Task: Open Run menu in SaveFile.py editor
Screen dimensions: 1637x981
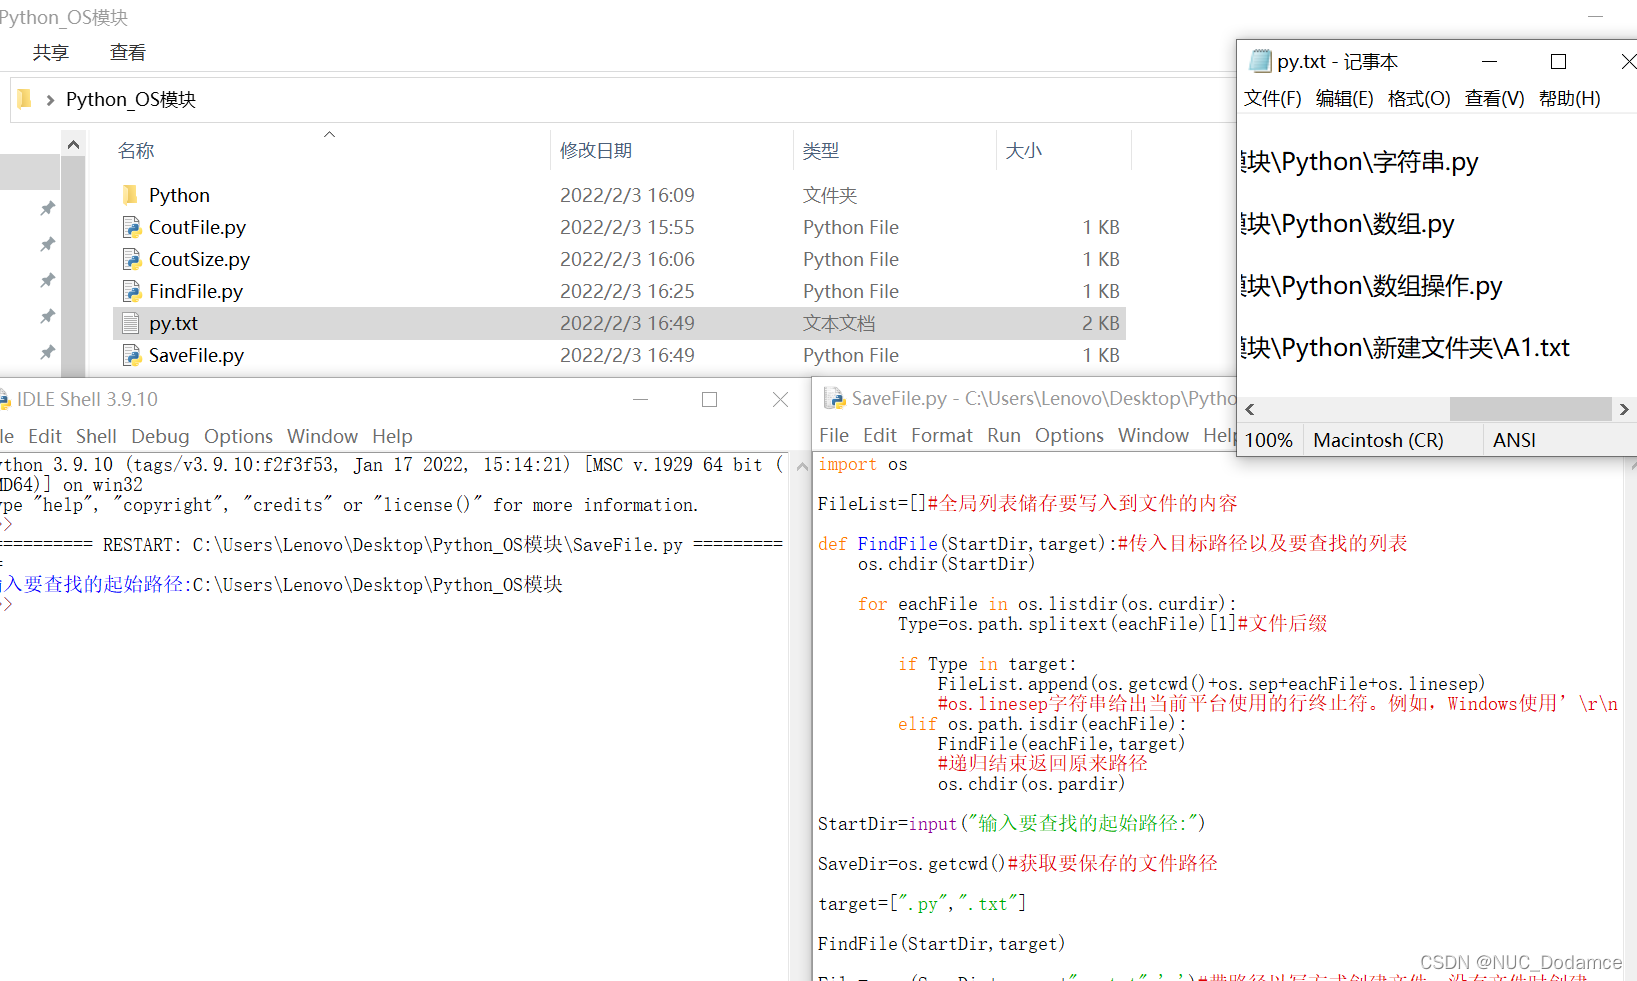Action: coord(1004,435)
